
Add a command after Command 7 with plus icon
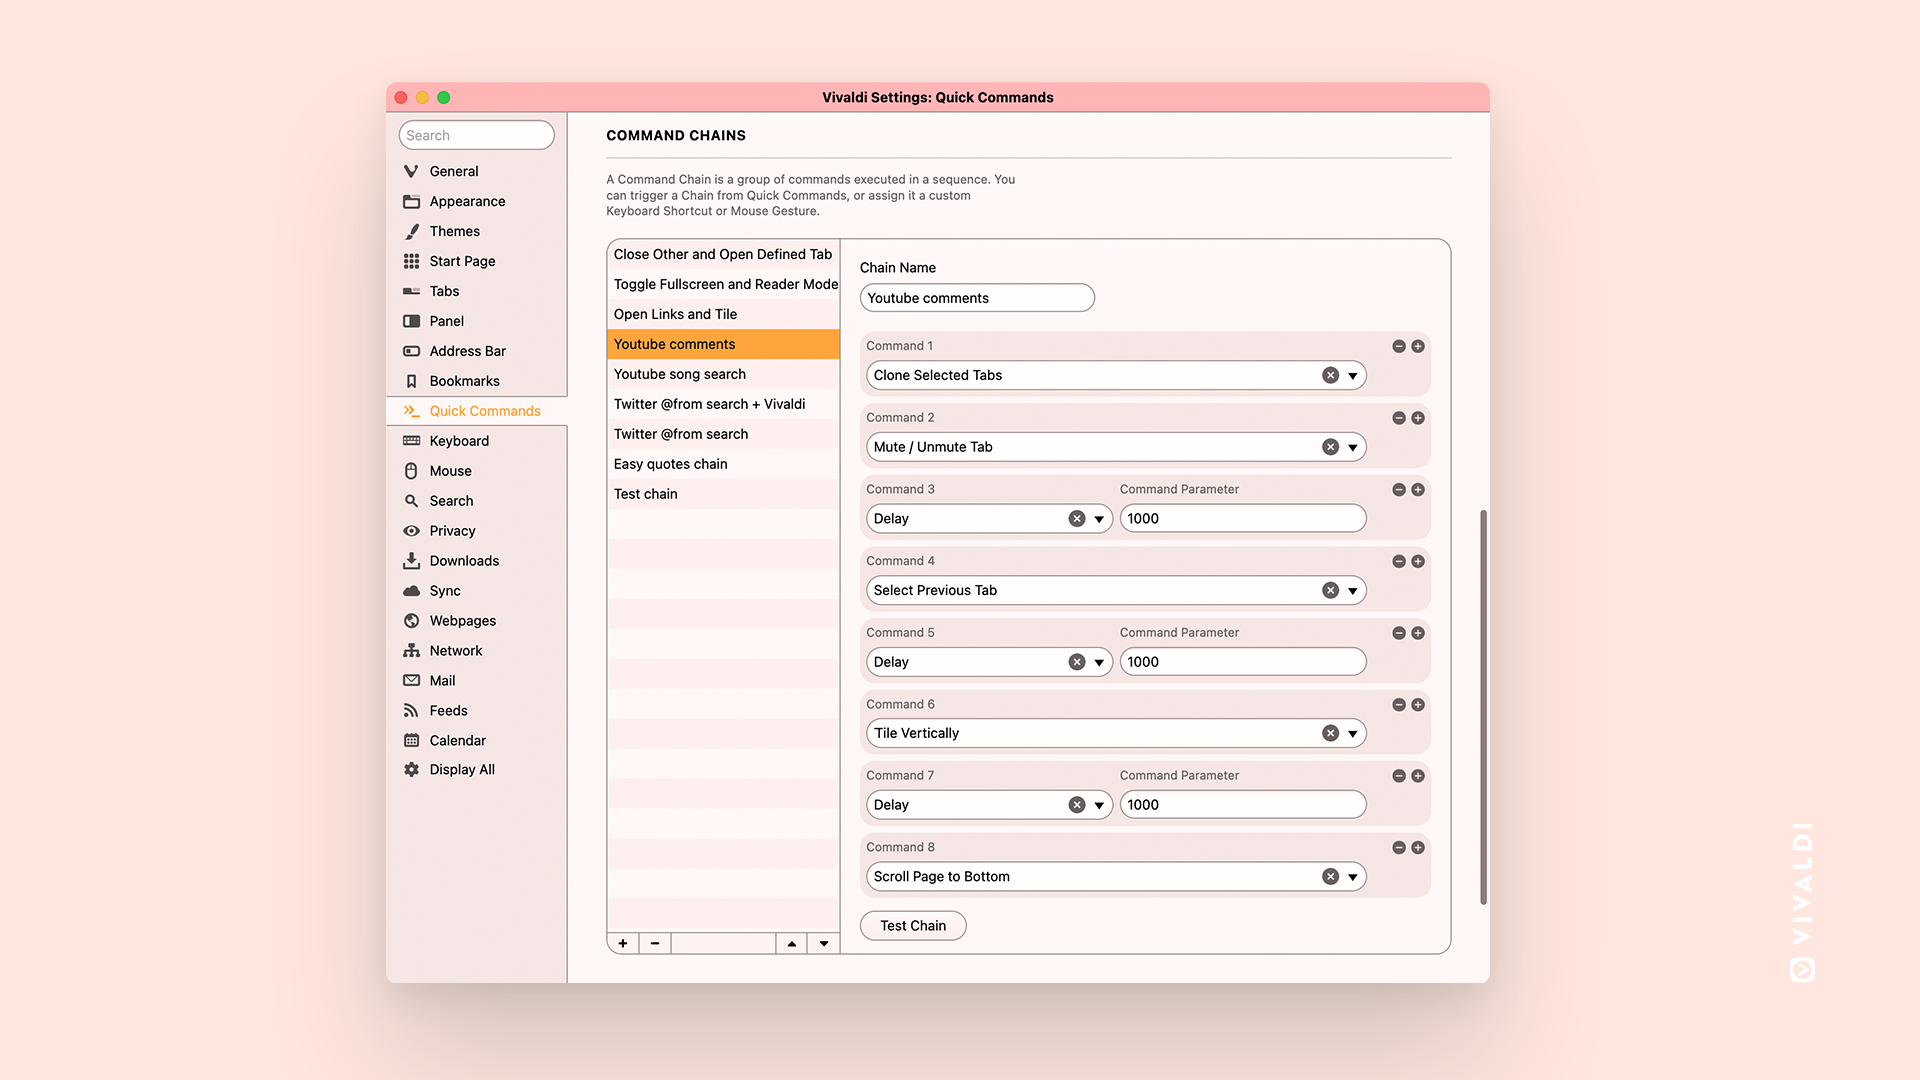point(1418,776)
